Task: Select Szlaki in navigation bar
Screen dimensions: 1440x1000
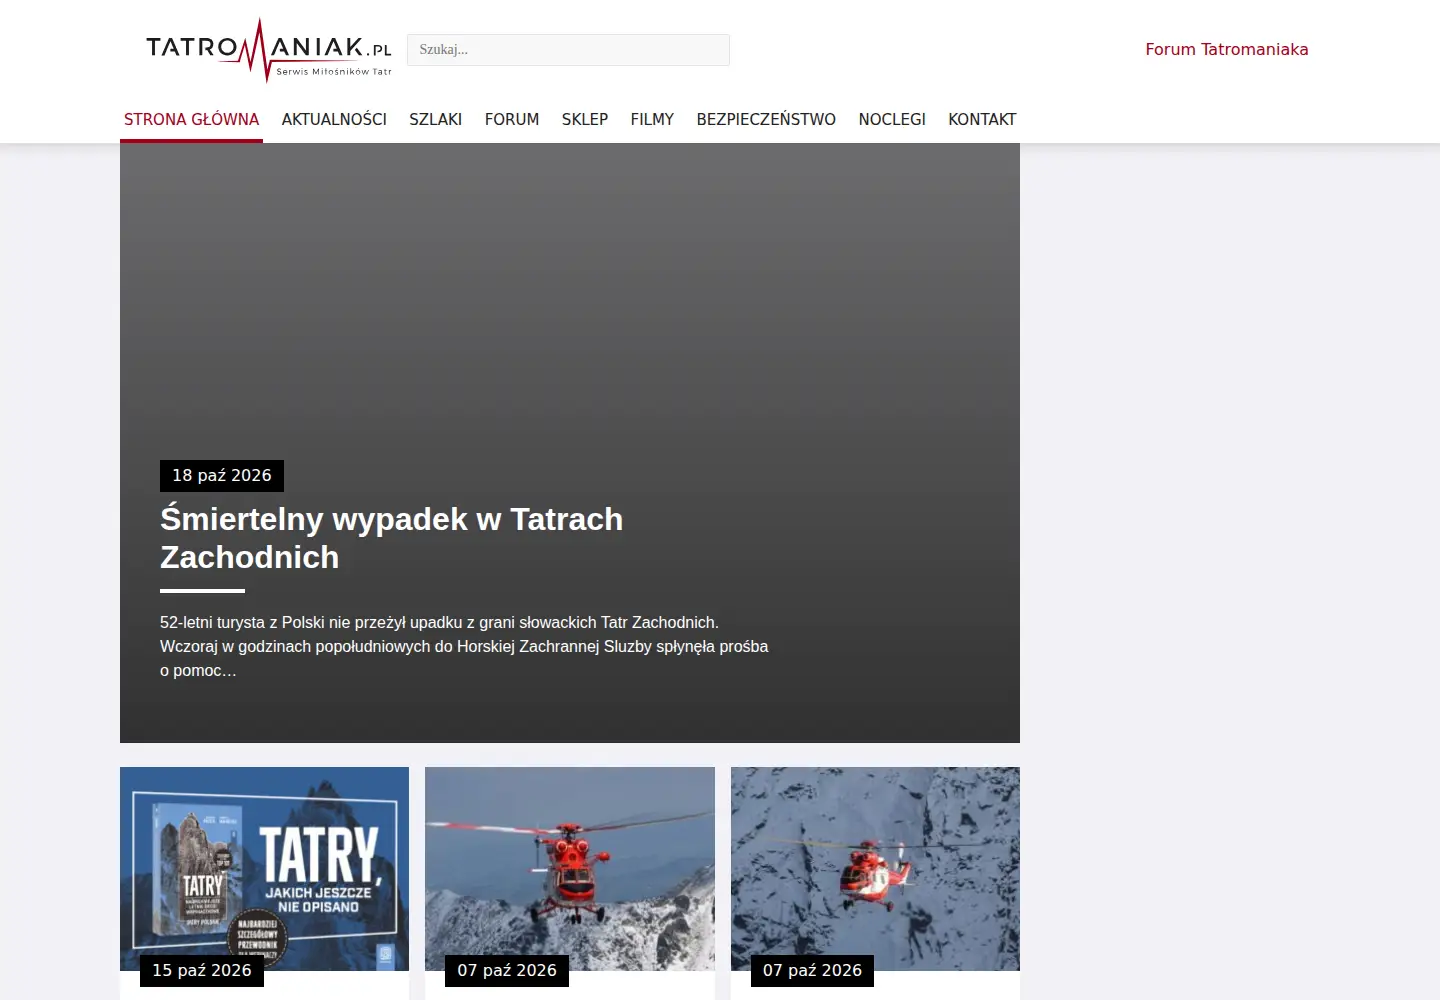Action: point(435,119)
